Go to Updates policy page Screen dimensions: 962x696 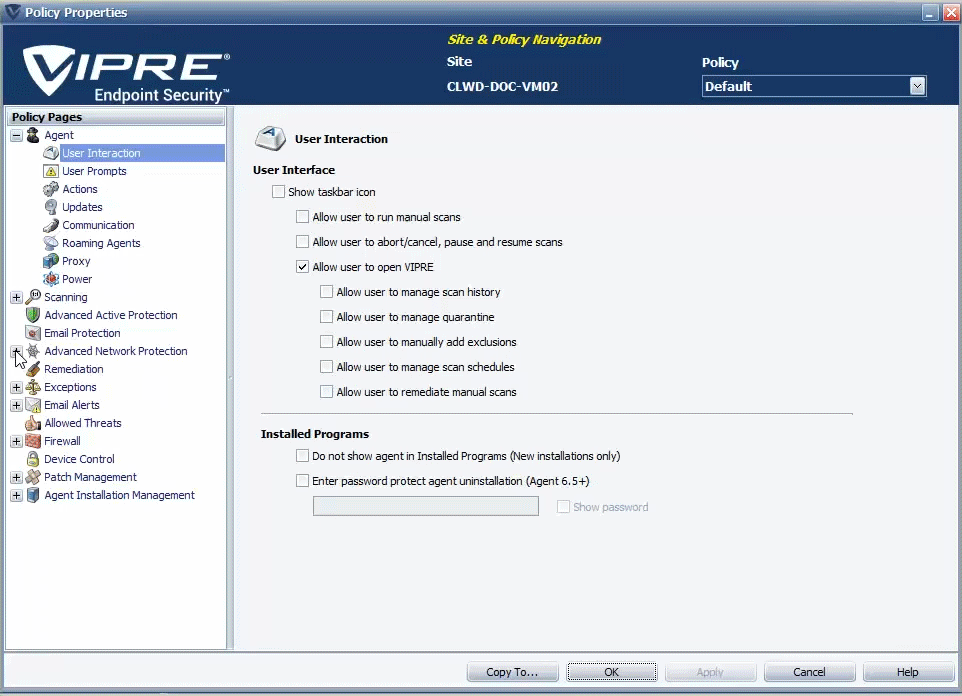[82, 207]
